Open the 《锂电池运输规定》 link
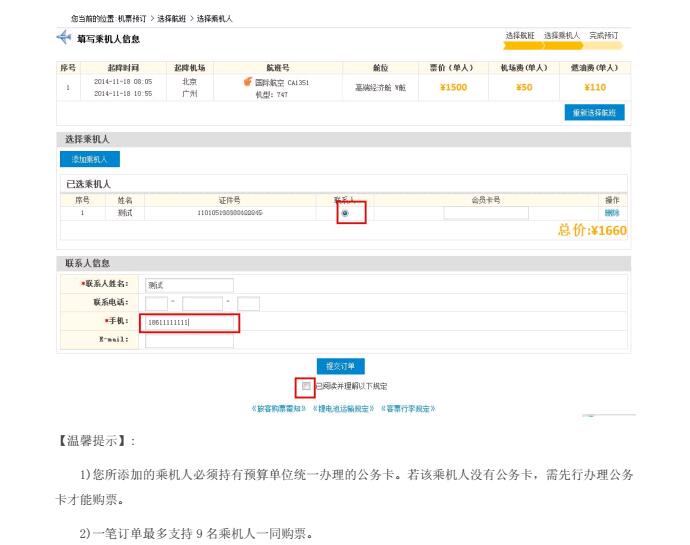The width and height of the screenshot is (690, 545). (344, 408)
